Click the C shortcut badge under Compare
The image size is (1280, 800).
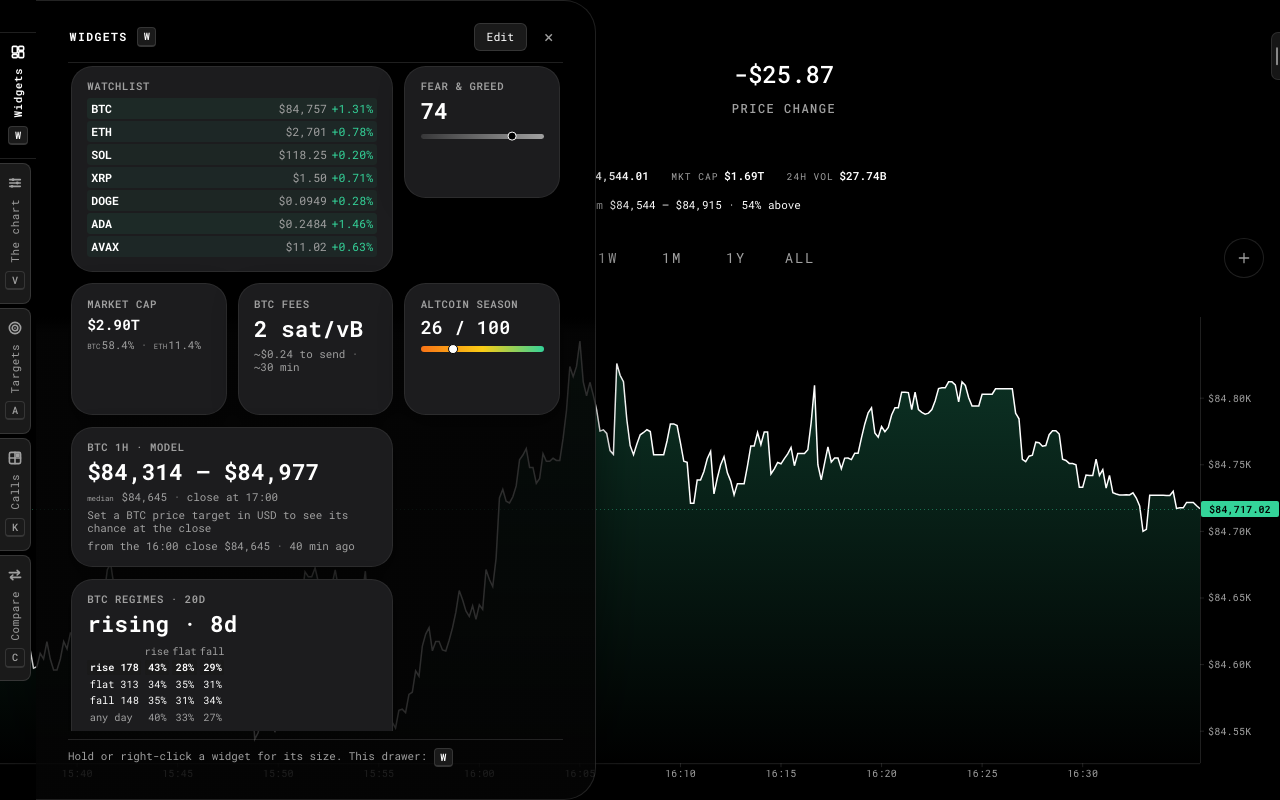click(15, 657)
